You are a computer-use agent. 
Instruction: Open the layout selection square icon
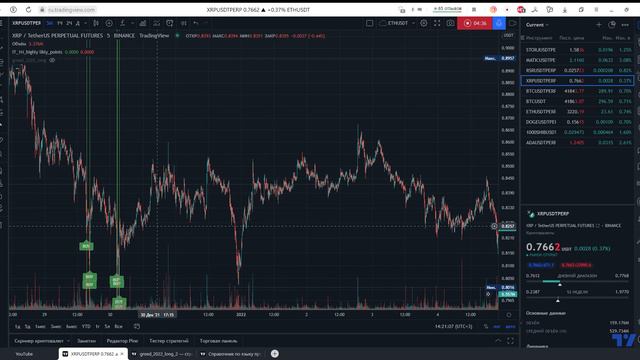[369, 23]
